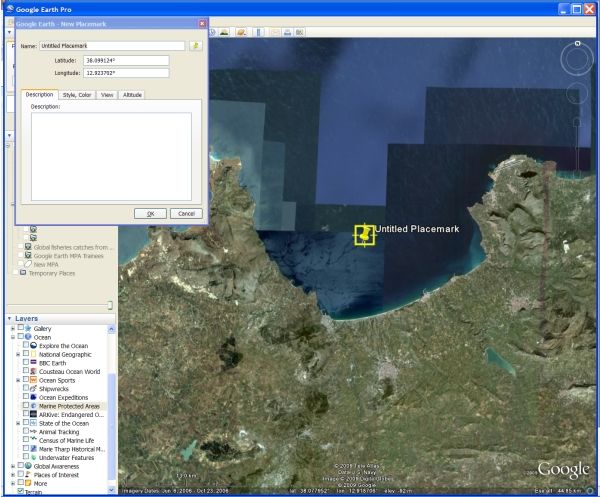Click the Longitude input field

tap(126, 73)
